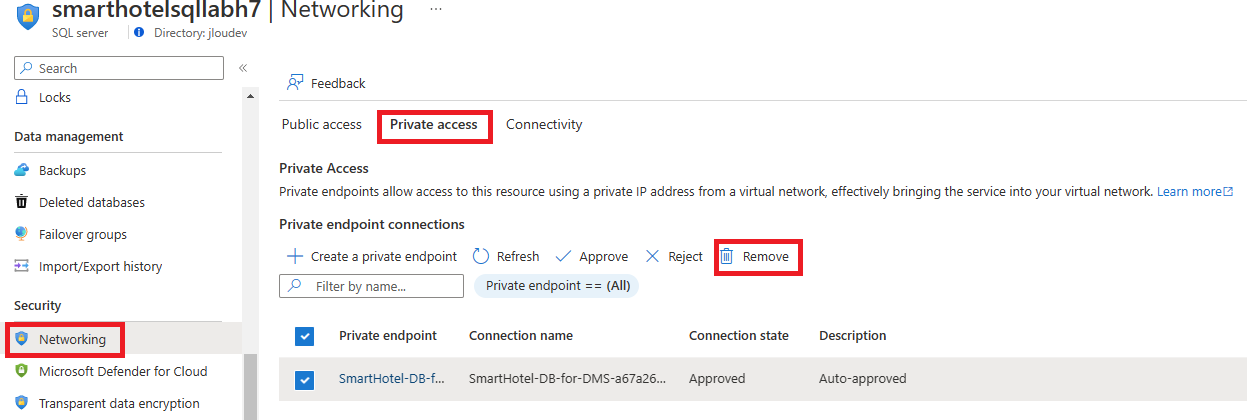1247x420 pixels.
Task: Click the Feedback button
Action: pyautogui.click(x=326, y=83)
